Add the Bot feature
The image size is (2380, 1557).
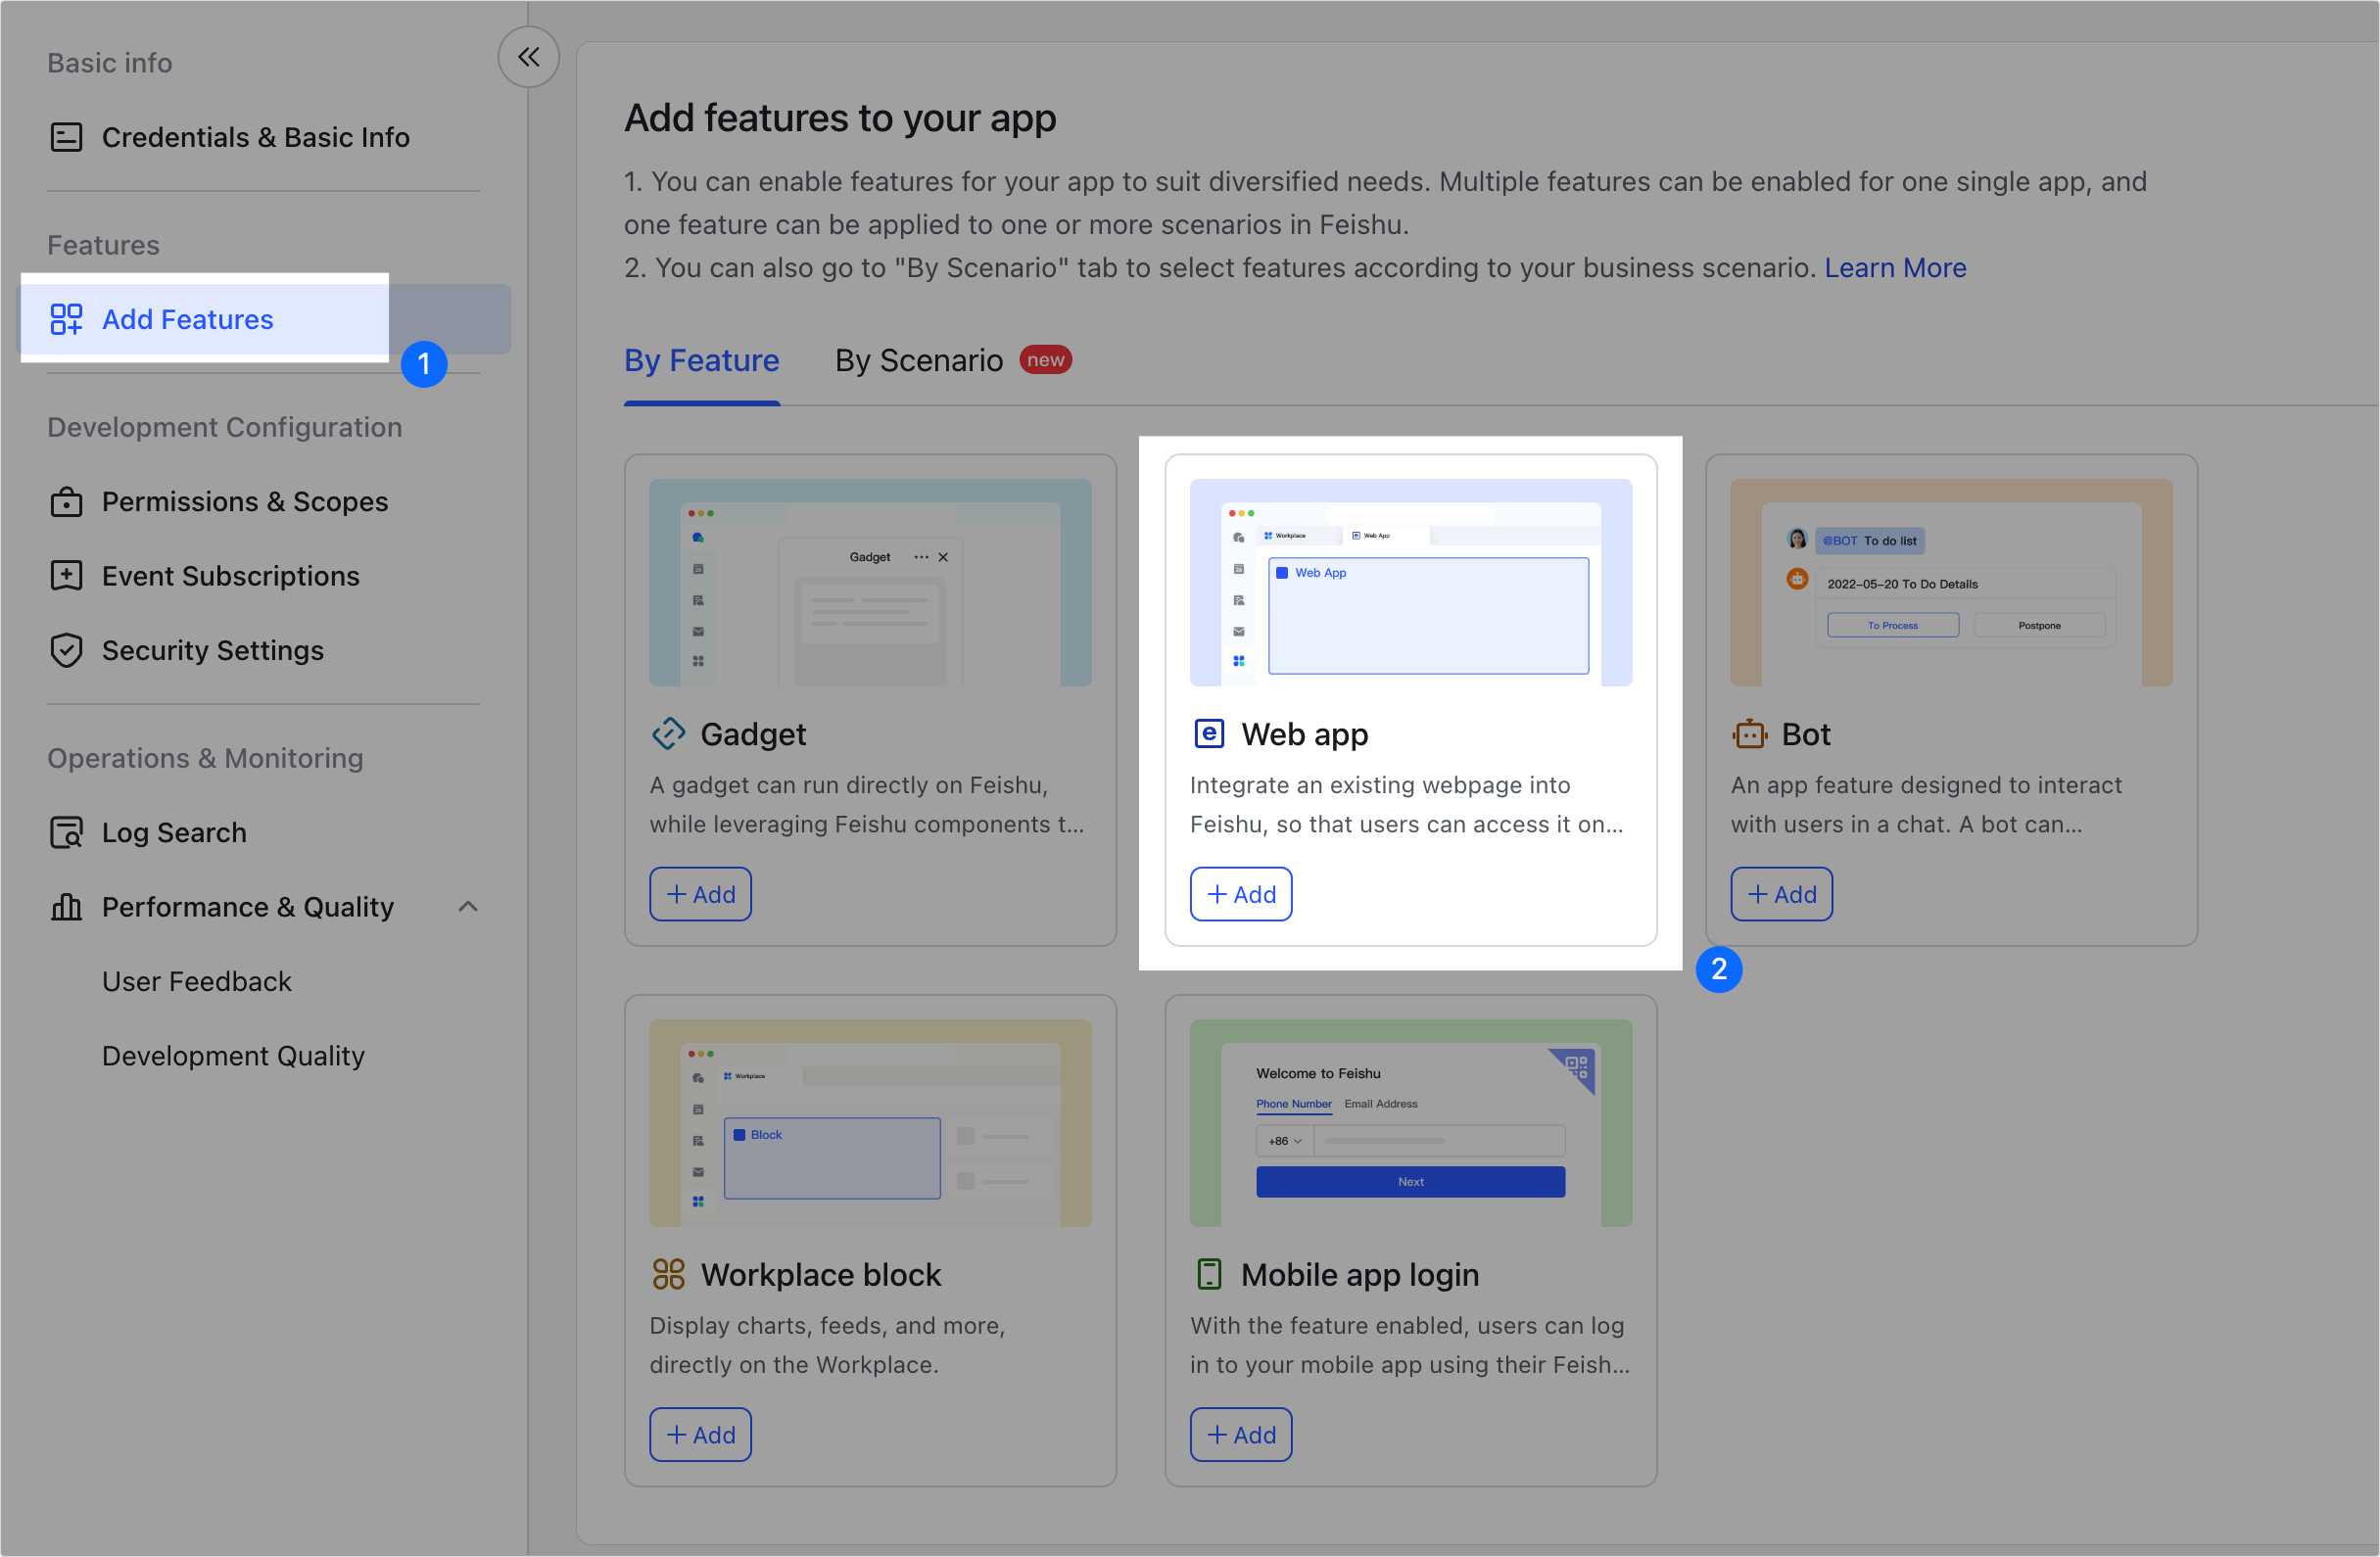coord(1780,894)
